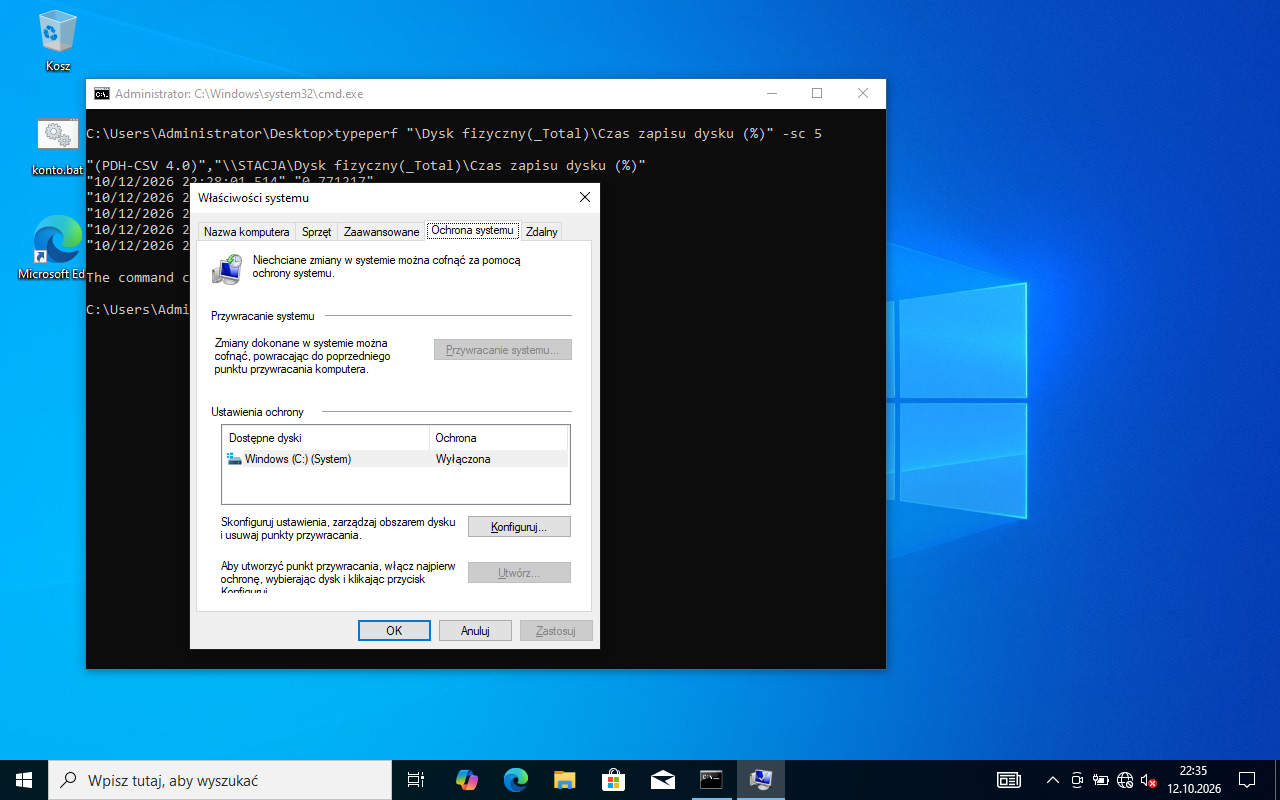Select the konto.bat file on the desktop
Screen dimensions: 1280x800
pos(57,147)
